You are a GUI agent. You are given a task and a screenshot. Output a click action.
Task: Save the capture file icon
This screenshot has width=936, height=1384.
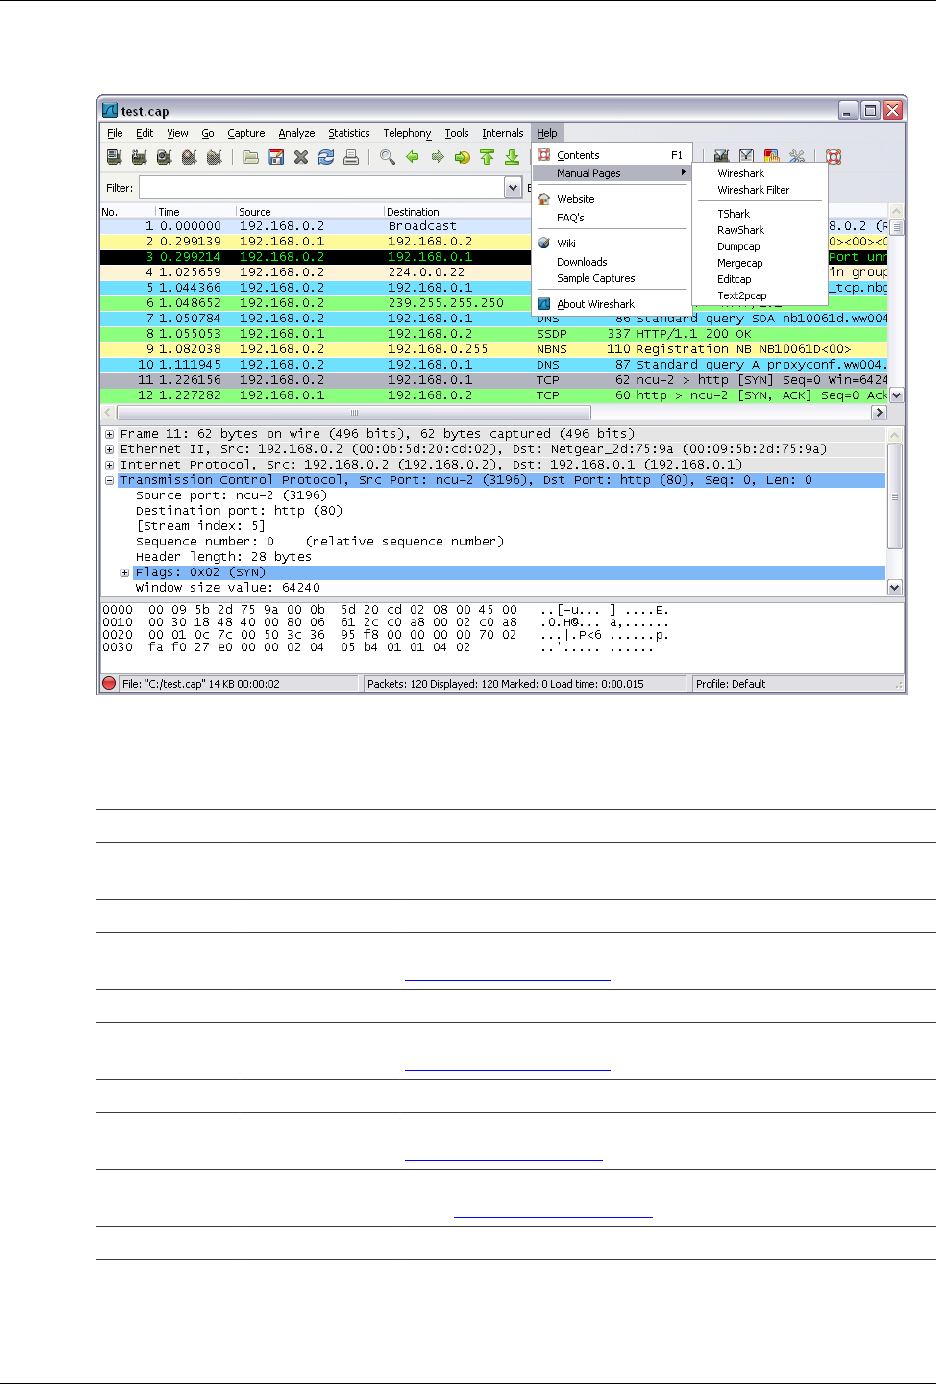point(276,157)
